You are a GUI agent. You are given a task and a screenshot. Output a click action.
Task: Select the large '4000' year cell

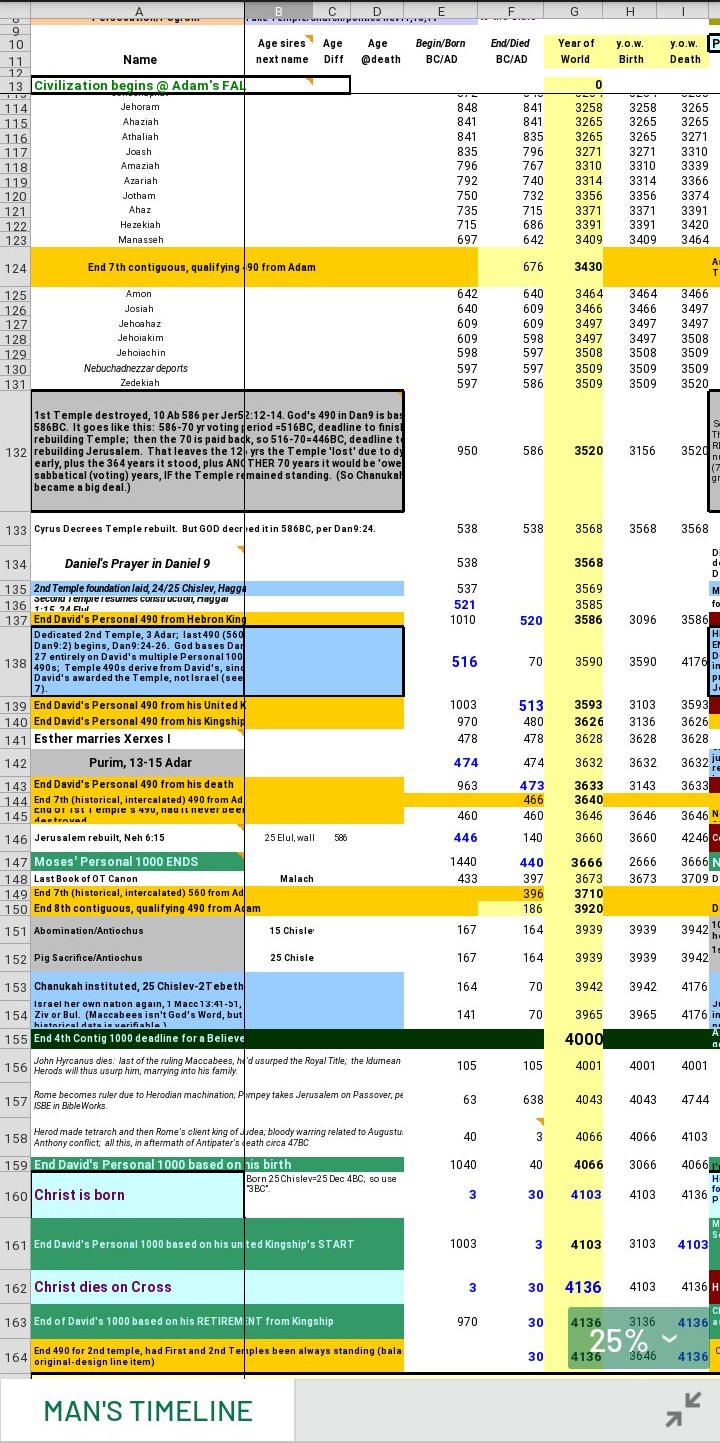[x=574, y=1039]
